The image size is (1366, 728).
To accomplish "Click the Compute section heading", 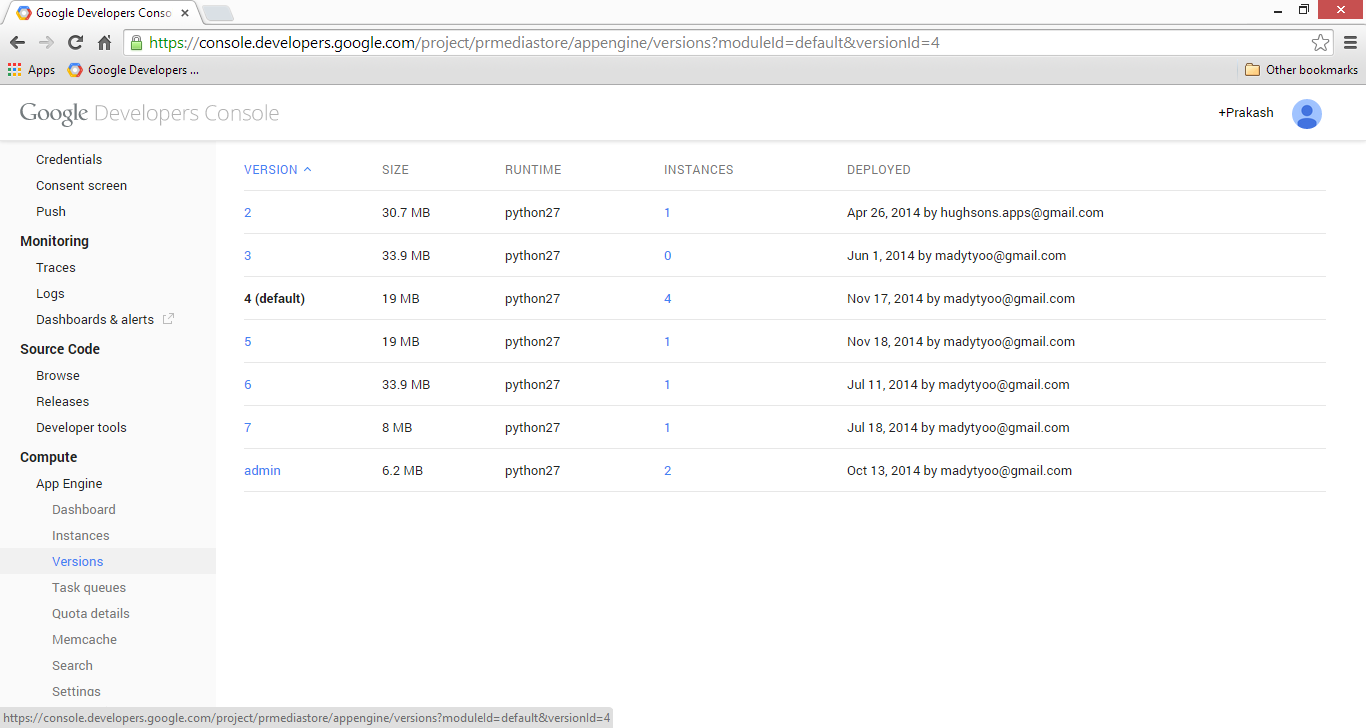I will click(48, 457).
